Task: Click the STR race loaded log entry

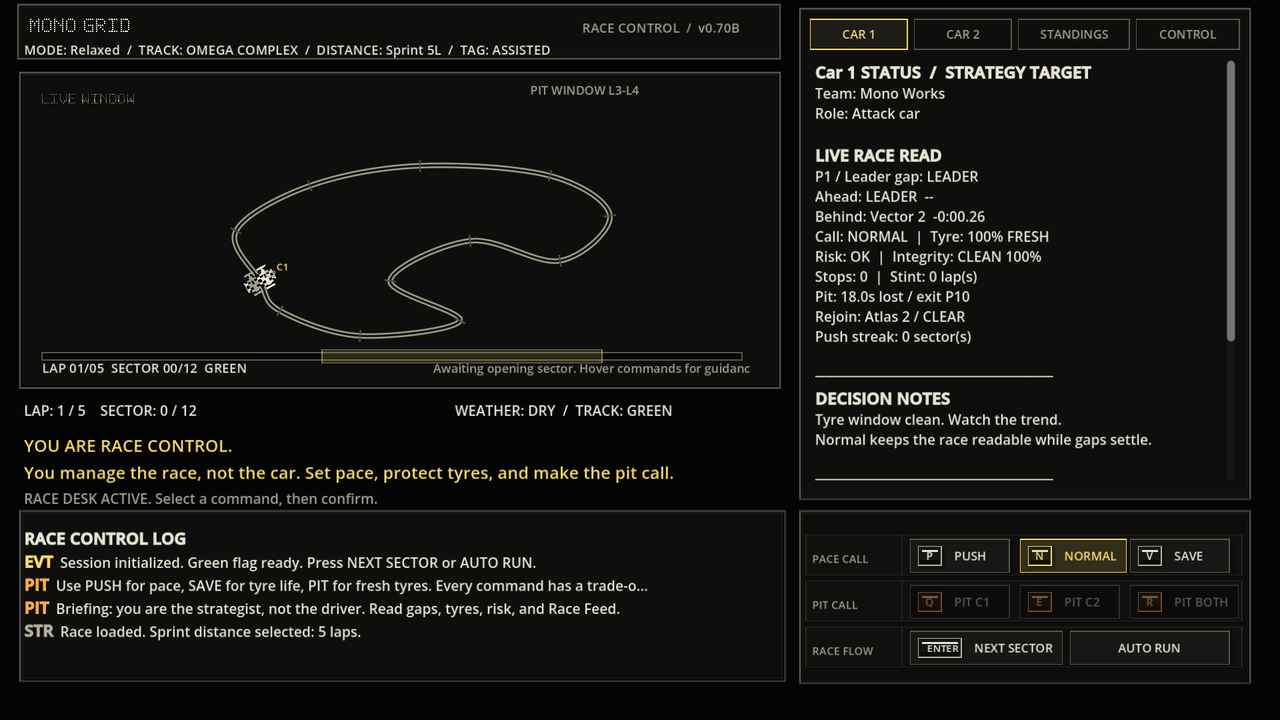Action: [192, 632]
